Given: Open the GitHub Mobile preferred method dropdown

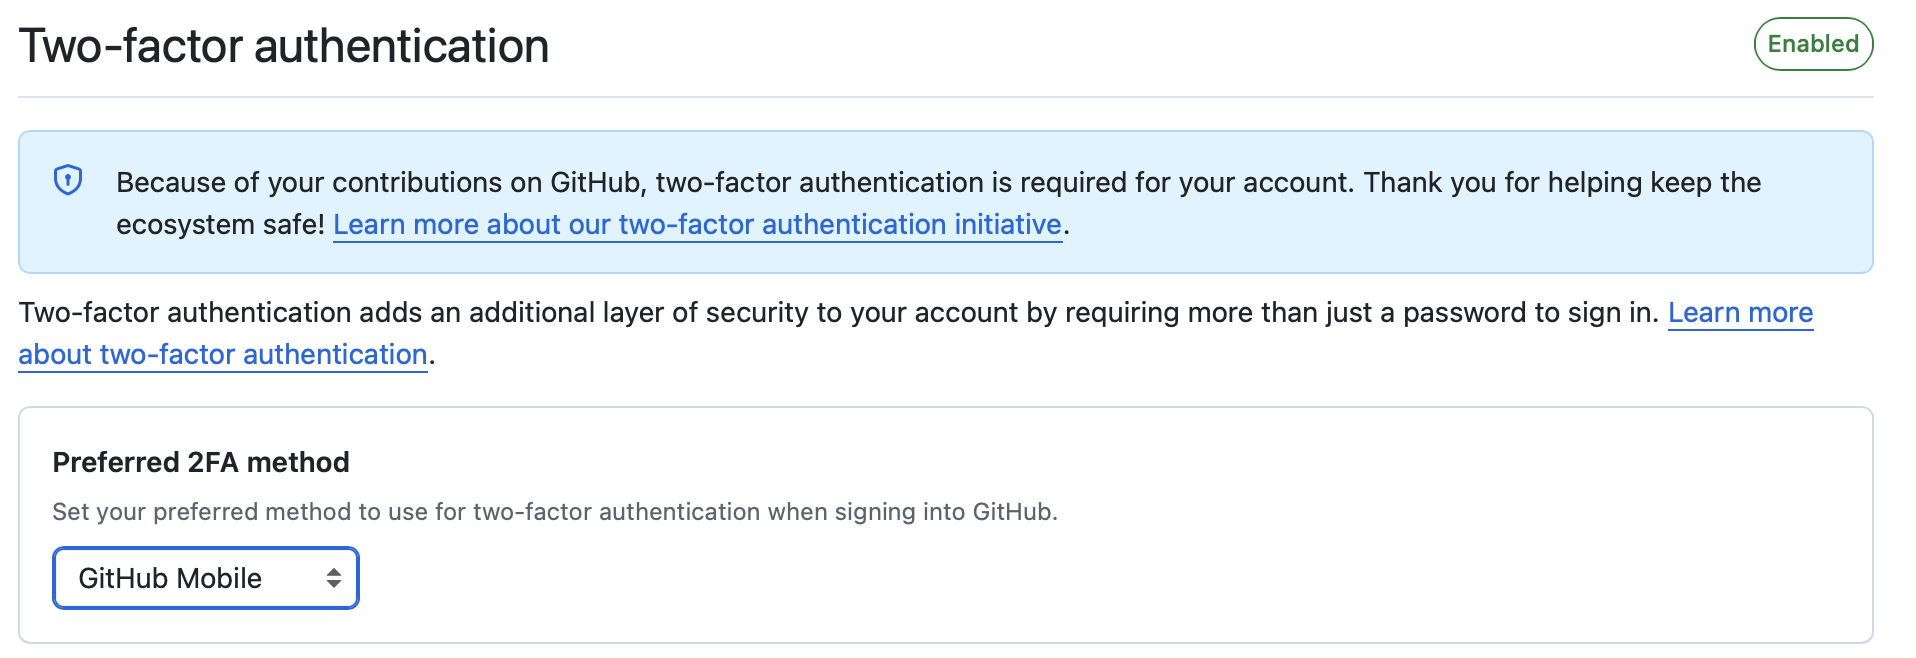Looking at the screenshot, I should (205, 578).
